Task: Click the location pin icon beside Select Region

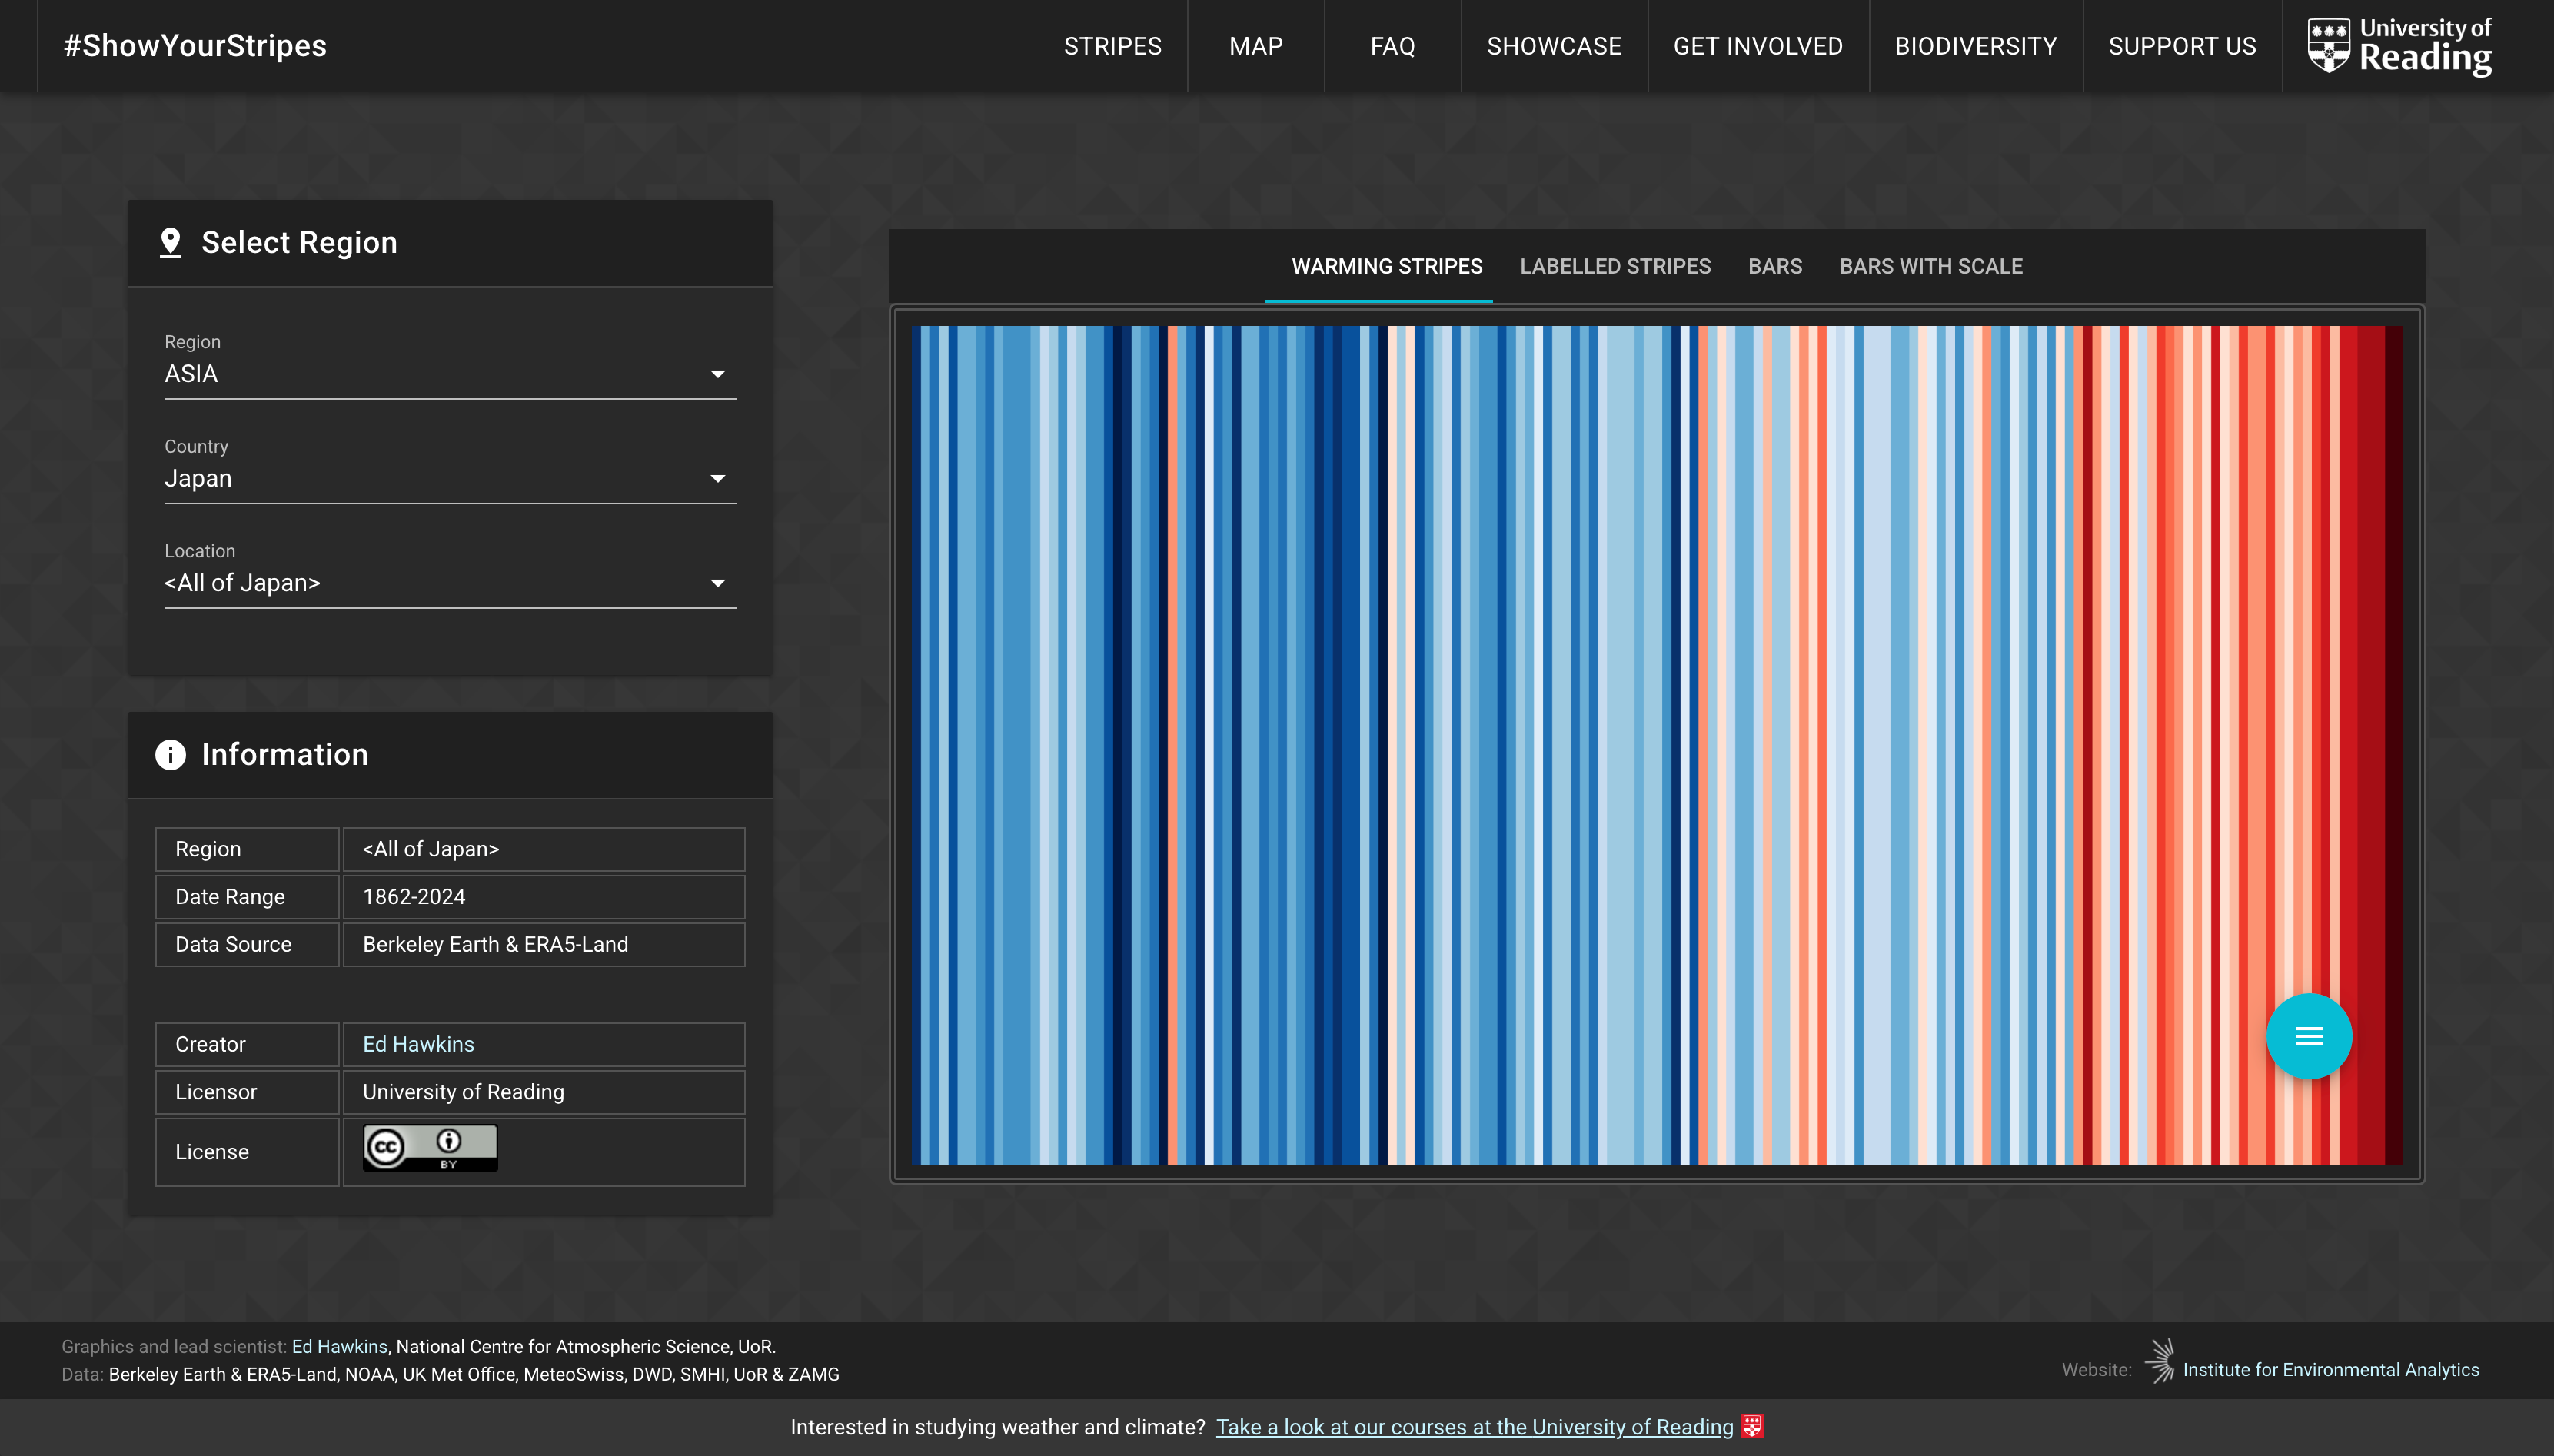Action: (x=171, y=243)
